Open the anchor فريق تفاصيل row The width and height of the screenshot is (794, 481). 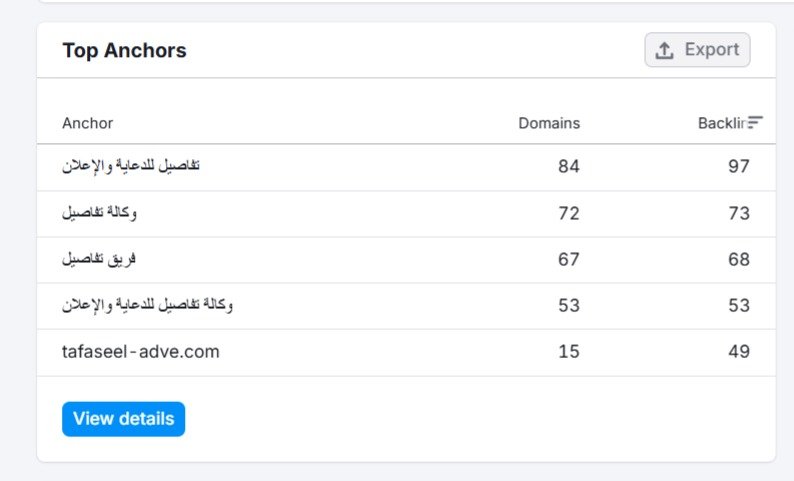click(99, 259)
